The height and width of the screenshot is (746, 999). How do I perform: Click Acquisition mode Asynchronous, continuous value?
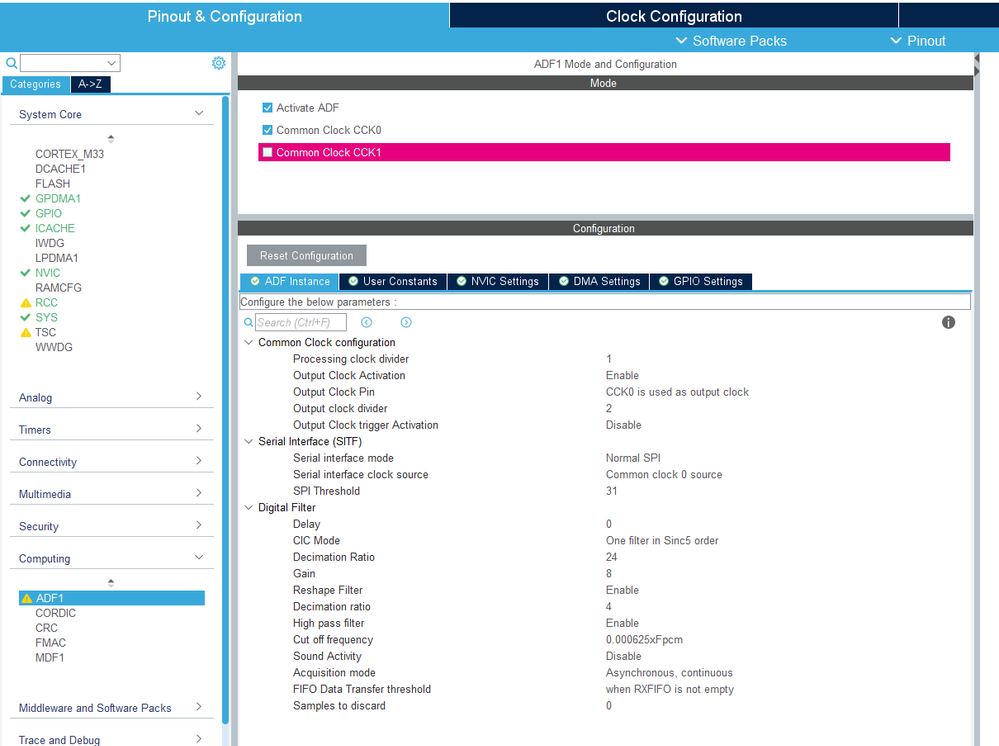(669, 673)
